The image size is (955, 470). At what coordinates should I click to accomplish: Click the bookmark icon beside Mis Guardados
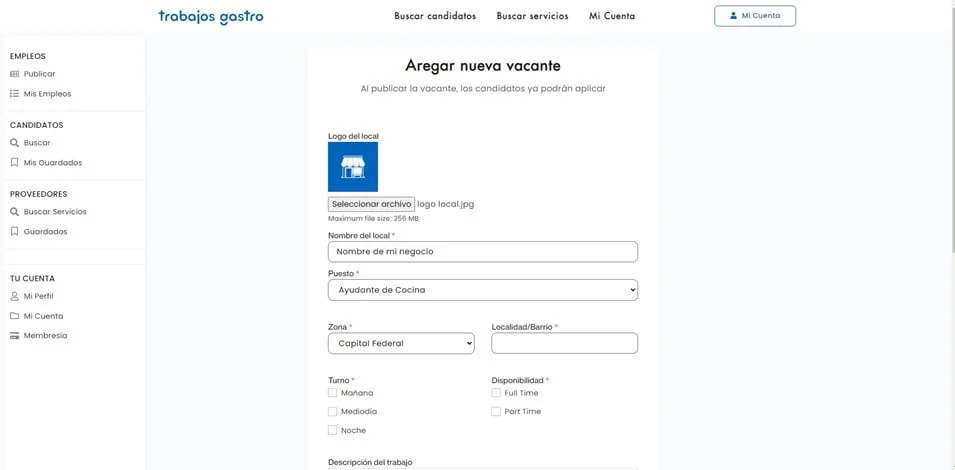pos(15,163)
